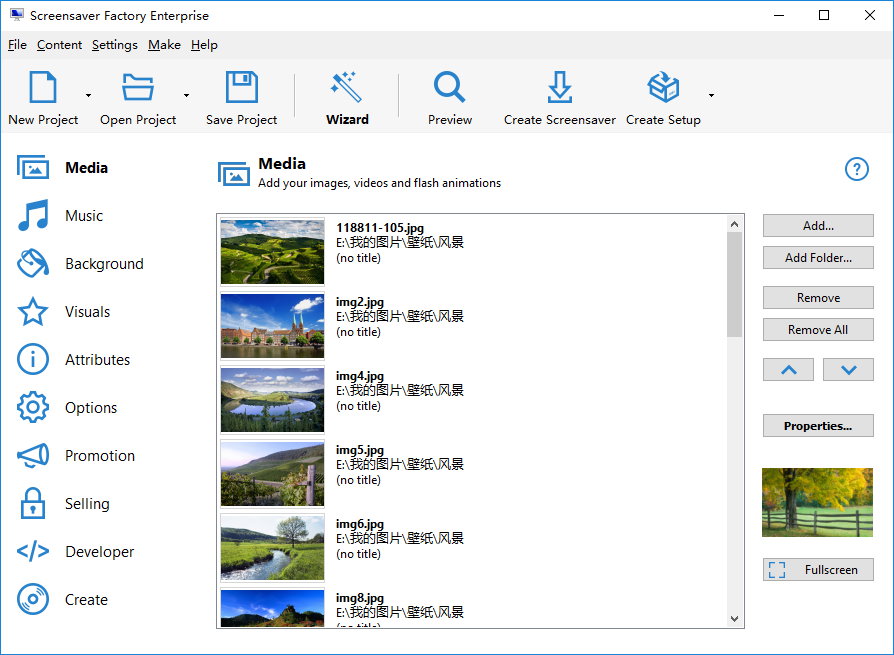894x655 pixels.
Task: Open the File menu
Action: 17,45
